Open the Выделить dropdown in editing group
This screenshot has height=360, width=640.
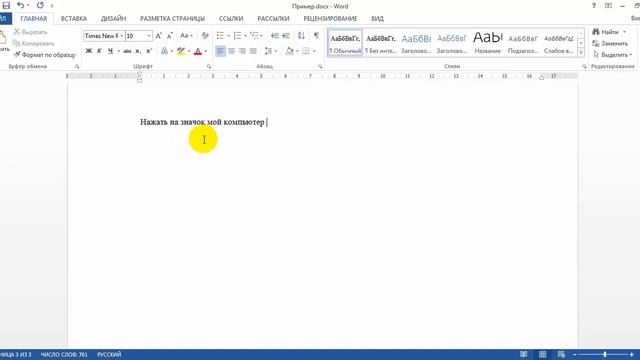pos(613,55)
